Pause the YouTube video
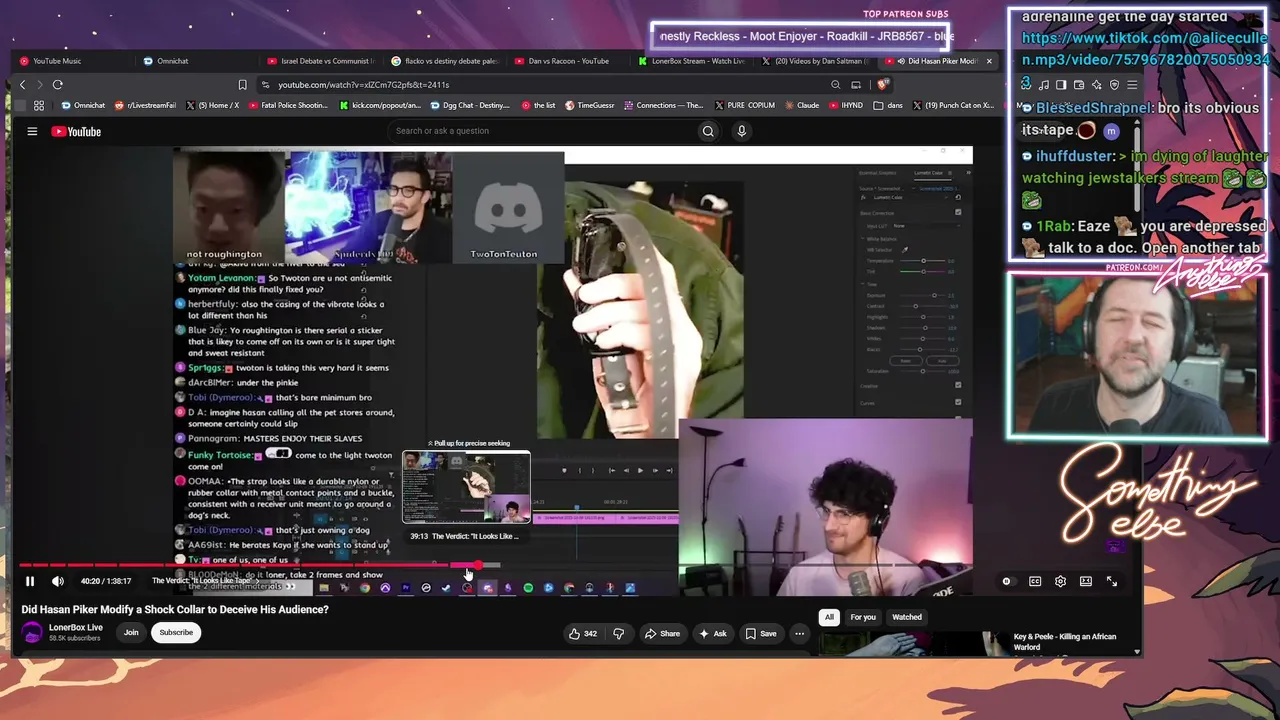Viewport: 1280px width, 720px height. click(30, 581)
